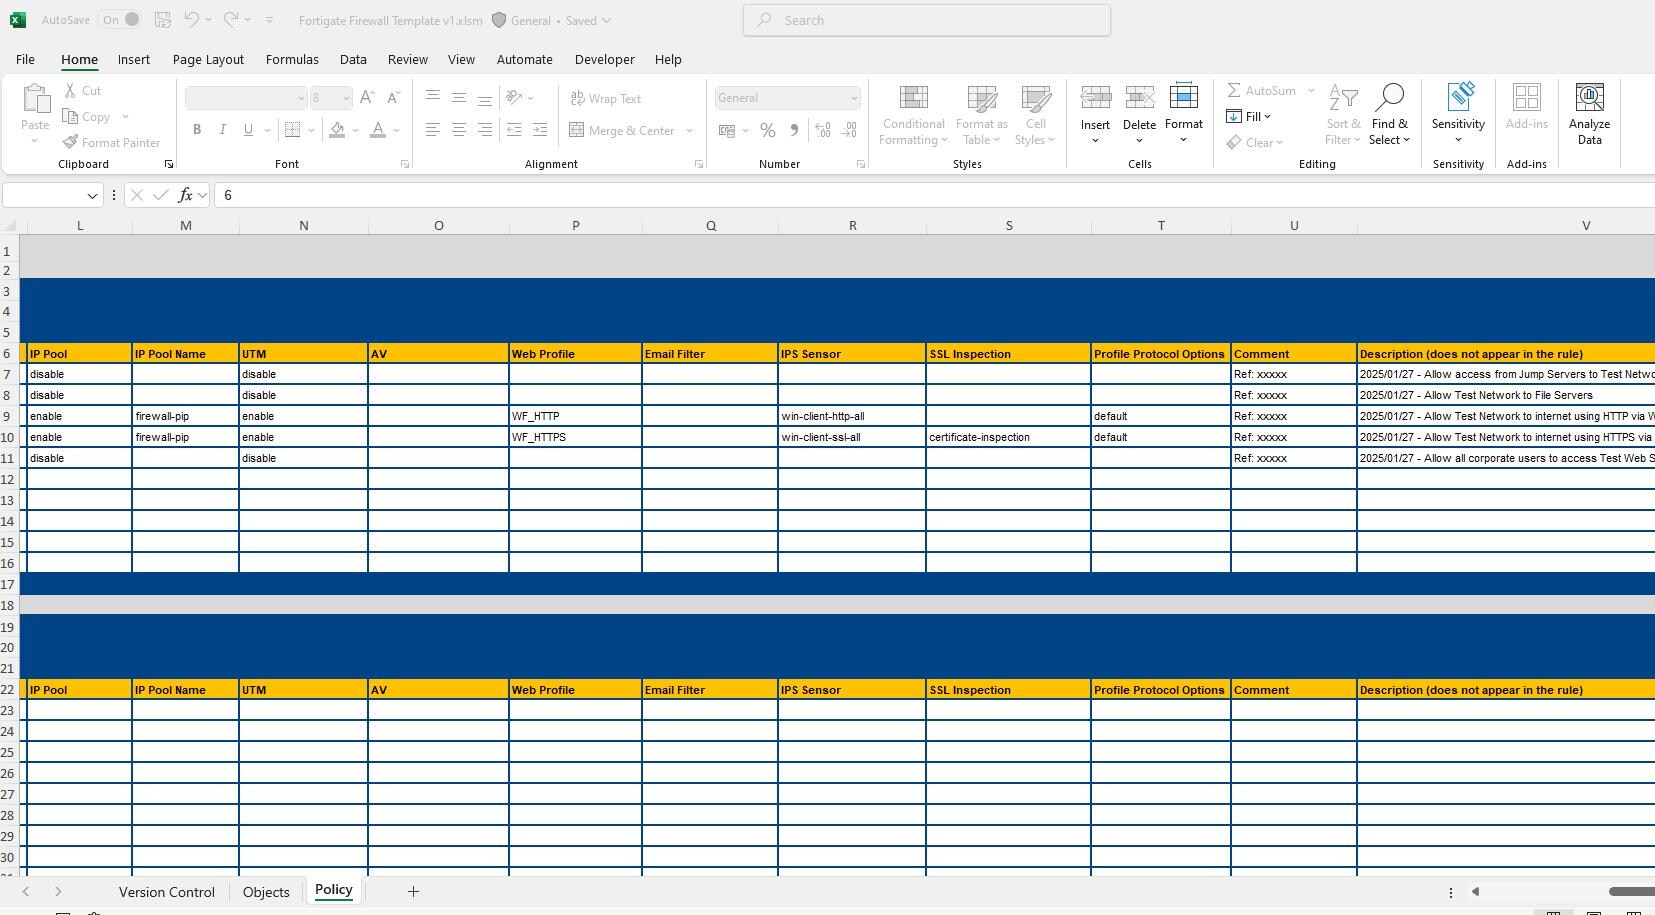
Task: Select column header S
Action: pyautogui.click(x=1008, y=225)
